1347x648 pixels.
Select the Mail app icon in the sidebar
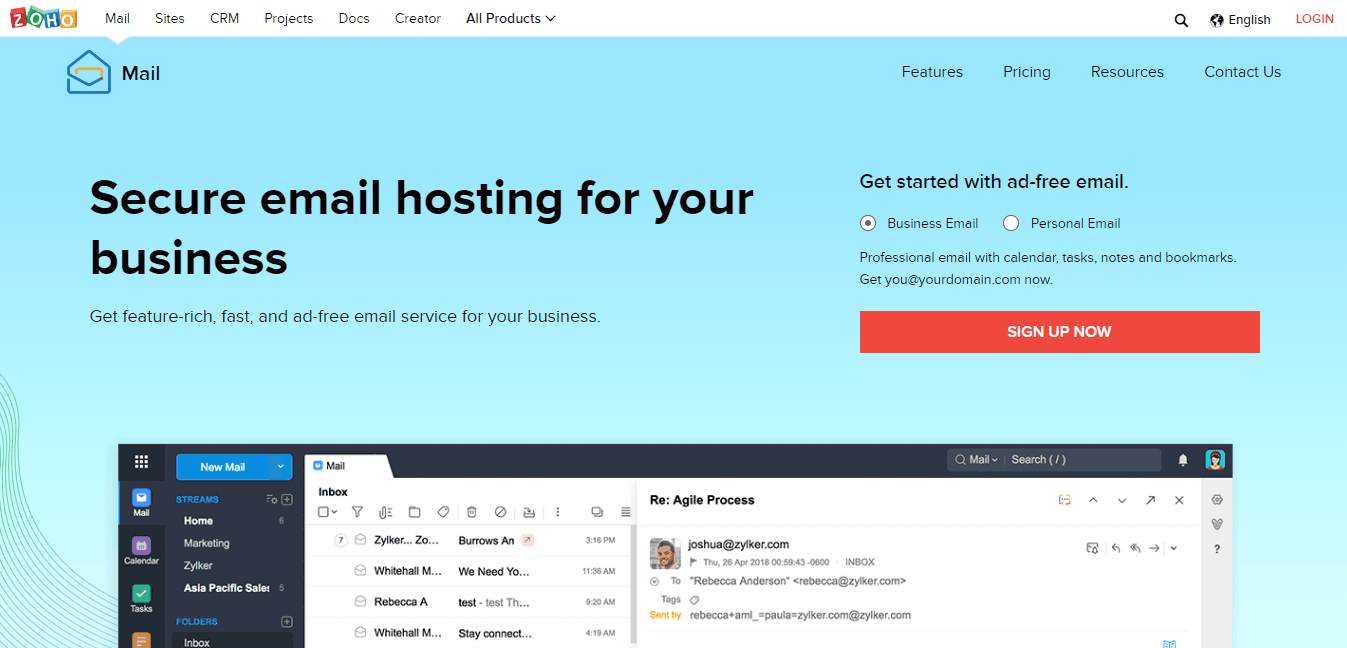(141, 503)
